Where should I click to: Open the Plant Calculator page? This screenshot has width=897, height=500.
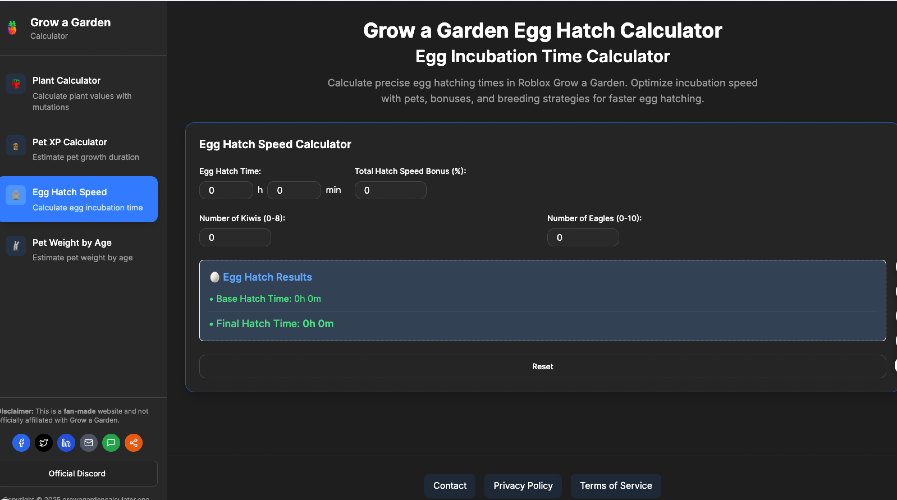[x=79, y=93]
